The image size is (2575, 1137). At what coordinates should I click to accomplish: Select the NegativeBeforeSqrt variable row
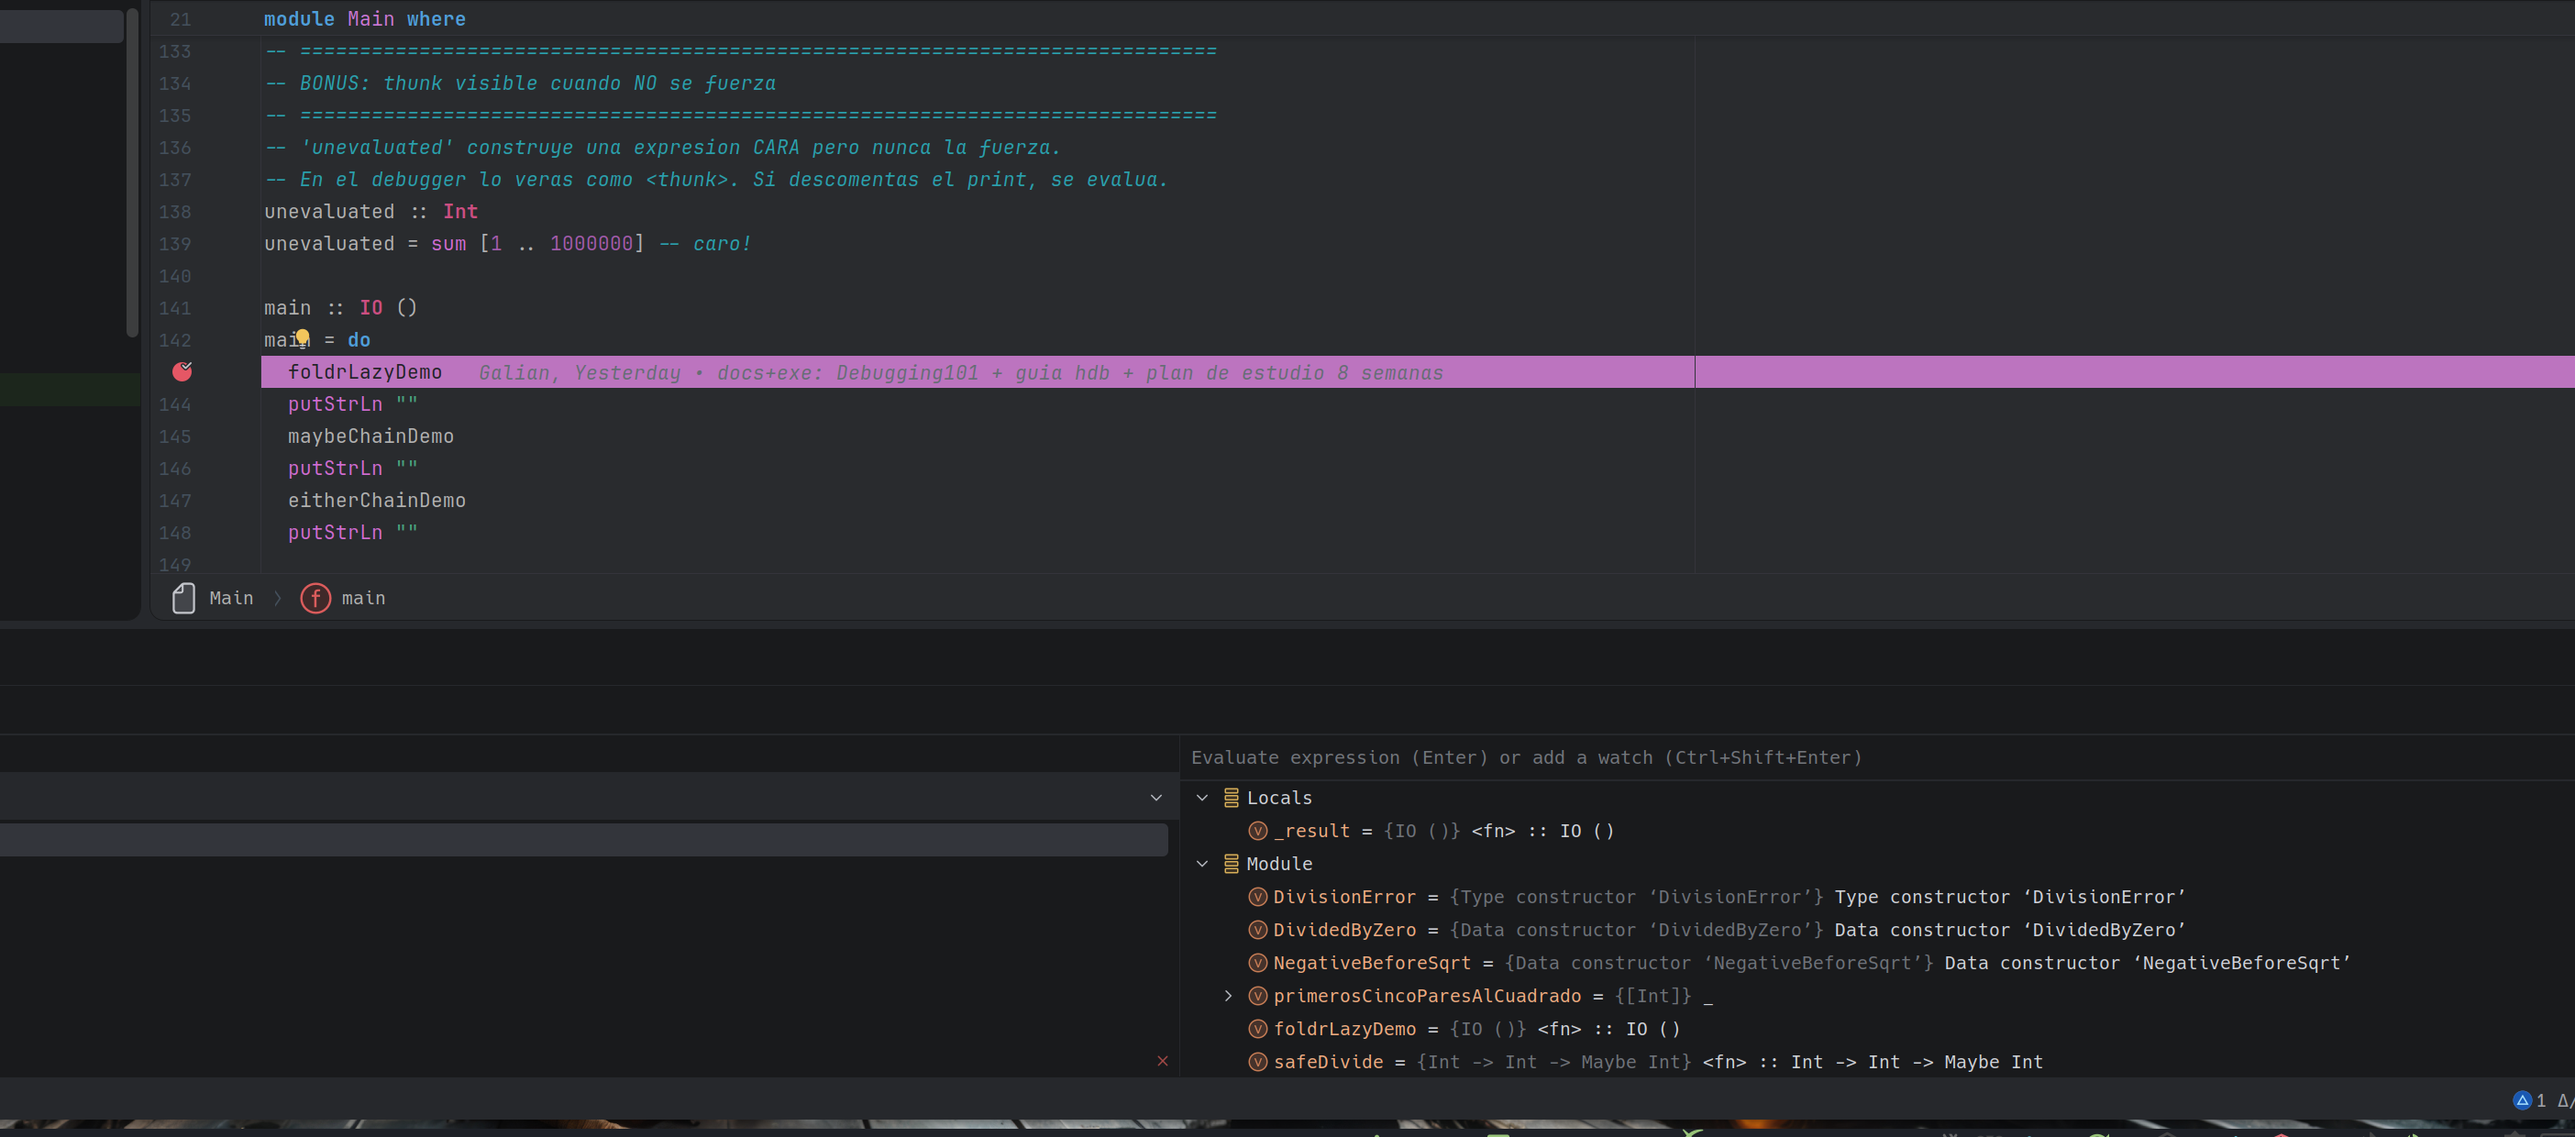pyautogui.click(x=1875, y=963)
